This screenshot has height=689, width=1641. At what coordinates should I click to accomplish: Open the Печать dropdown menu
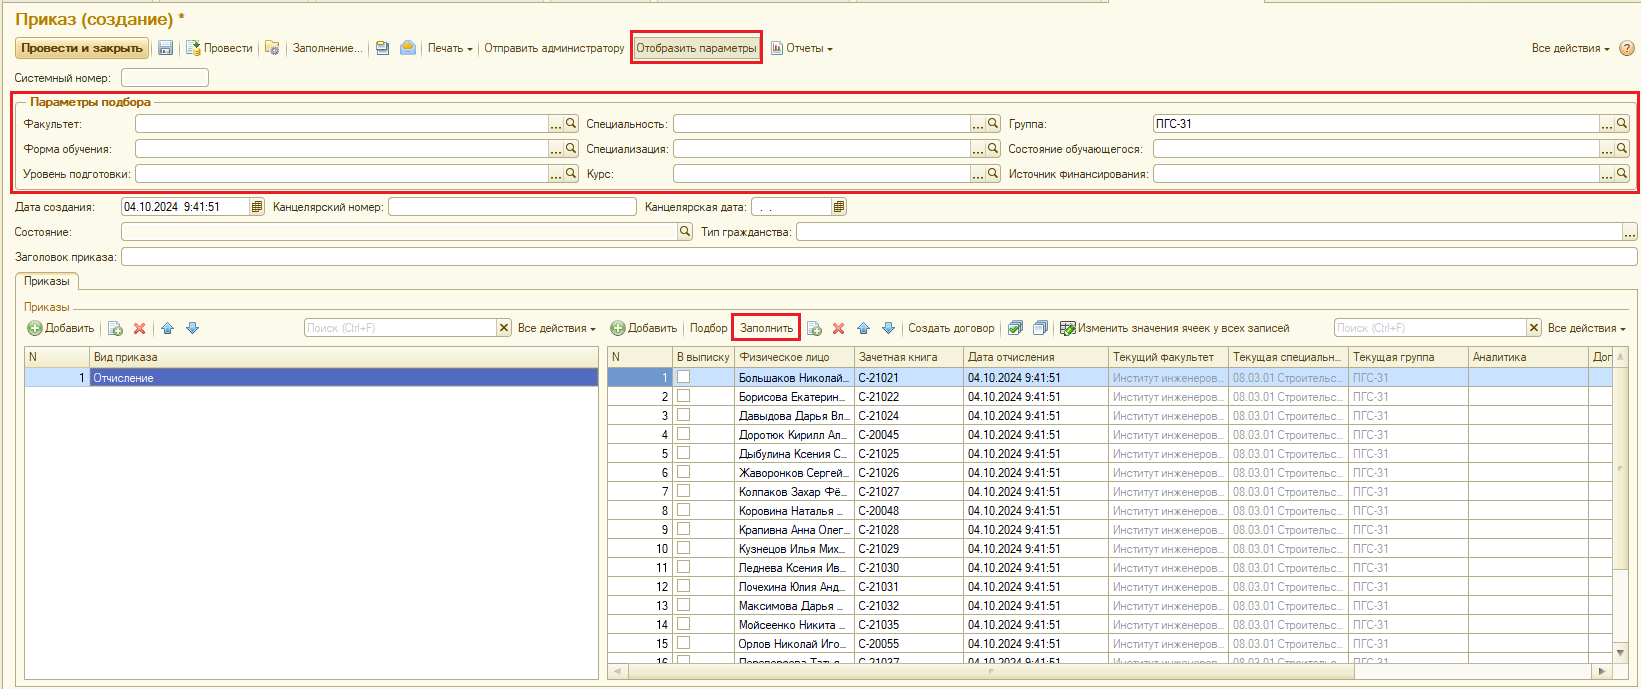450,48
